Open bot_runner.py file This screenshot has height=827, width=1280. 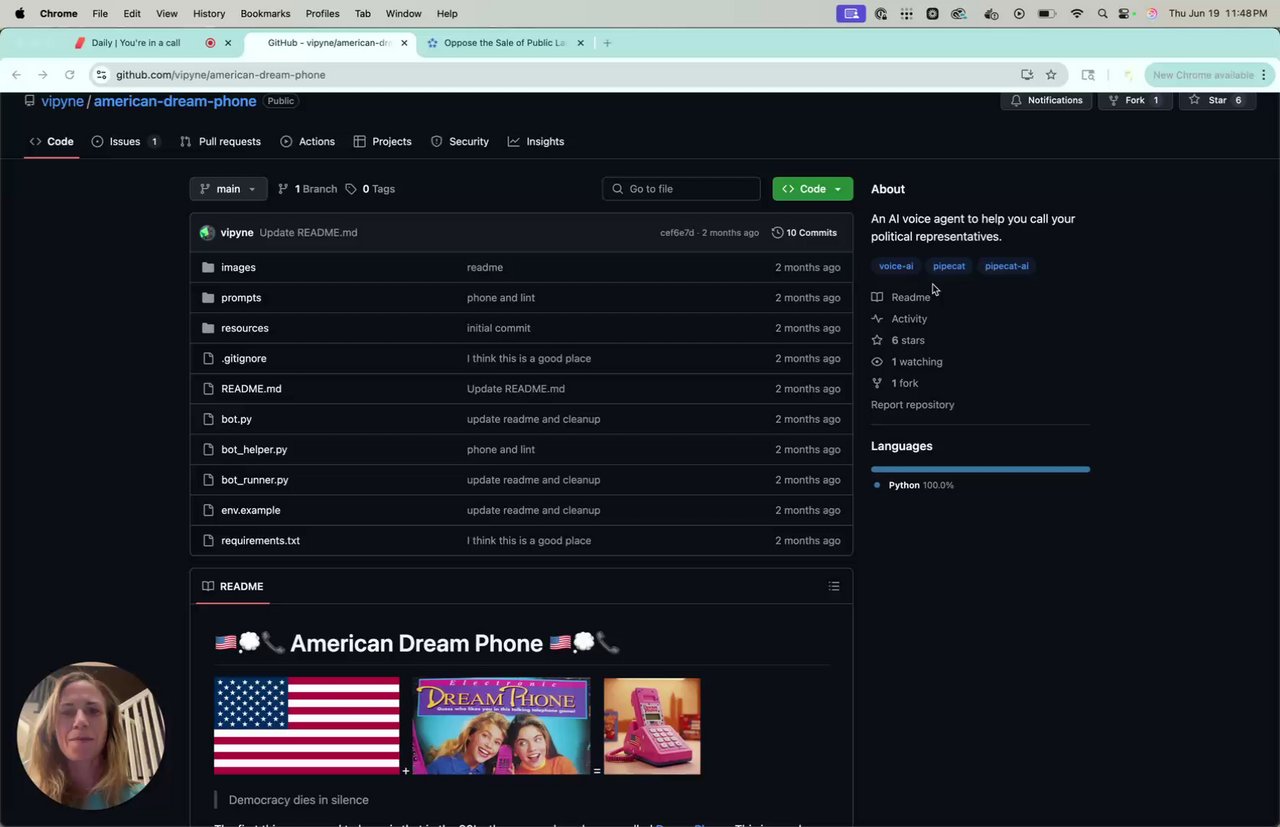(x=255, y=480)
